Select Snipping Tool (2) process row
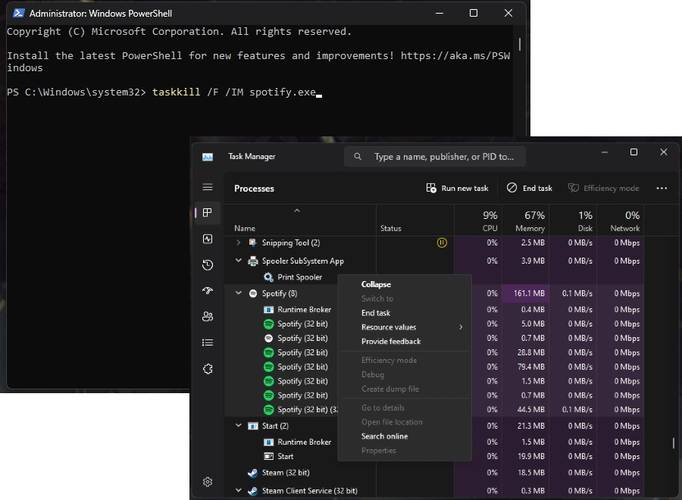682x500 pixels. pyautogui.click(x=434, y=243)
